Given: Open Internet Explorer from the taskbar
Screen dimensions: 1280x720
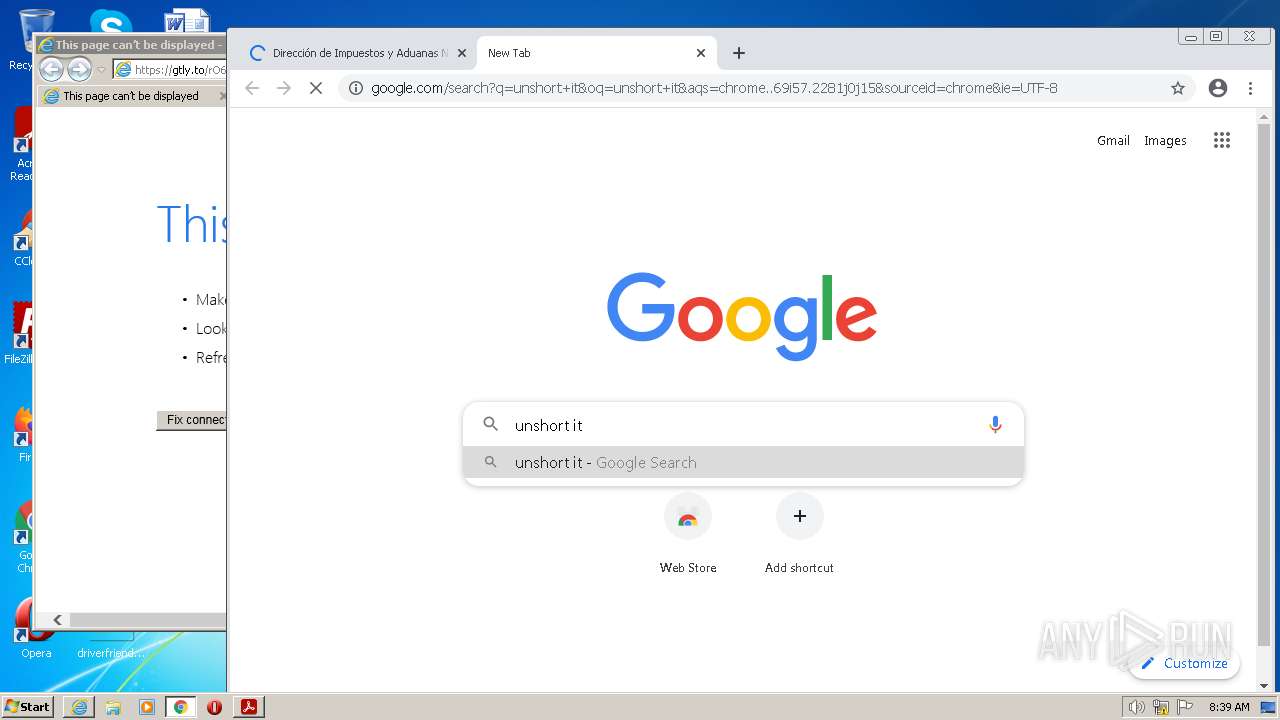Looking at the screenshot, I should 79,707.
